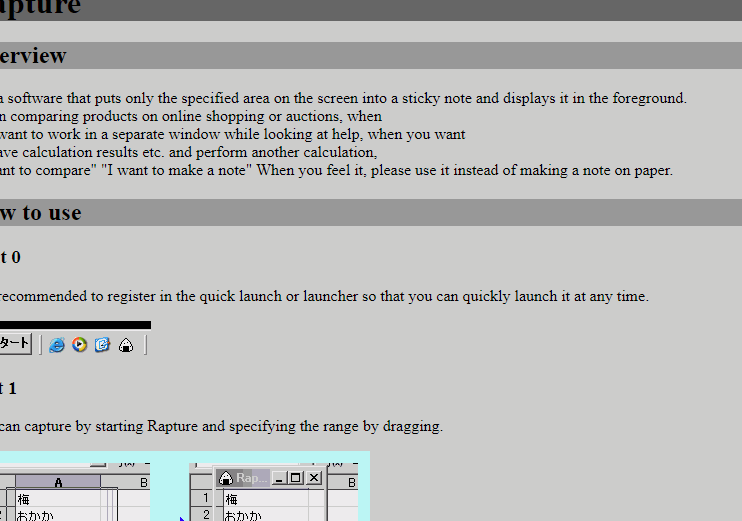Select column A header in the left spreadsheet

(58, 482)
